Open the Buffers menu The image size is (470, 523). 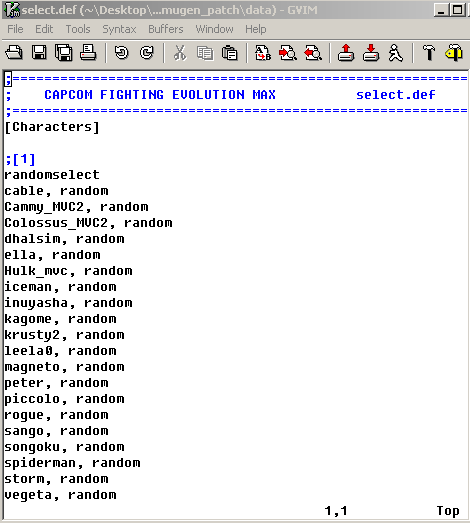[166, 29]
